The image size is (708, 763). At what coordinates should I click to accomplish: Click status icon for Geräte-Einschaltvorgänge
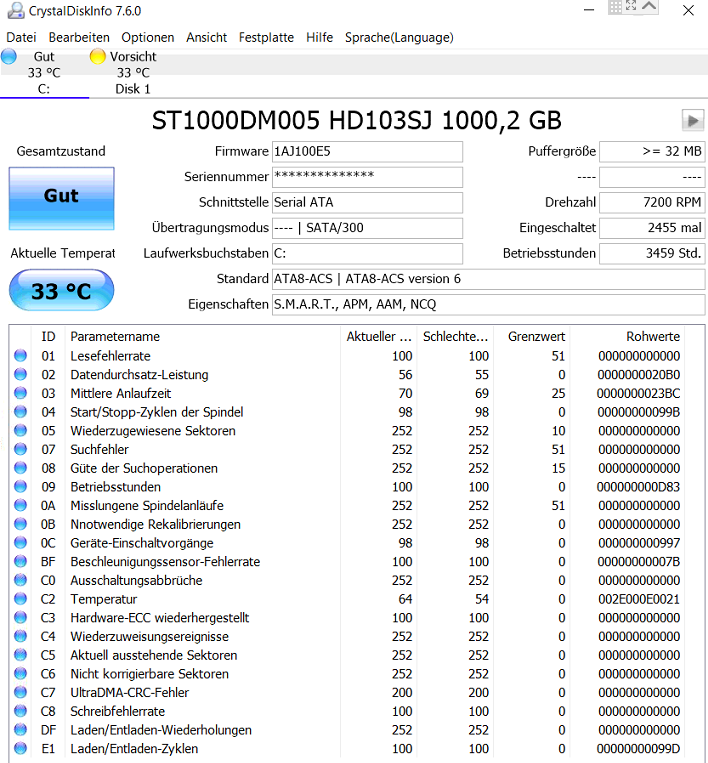pyautogui.click(x=20, y=543)
